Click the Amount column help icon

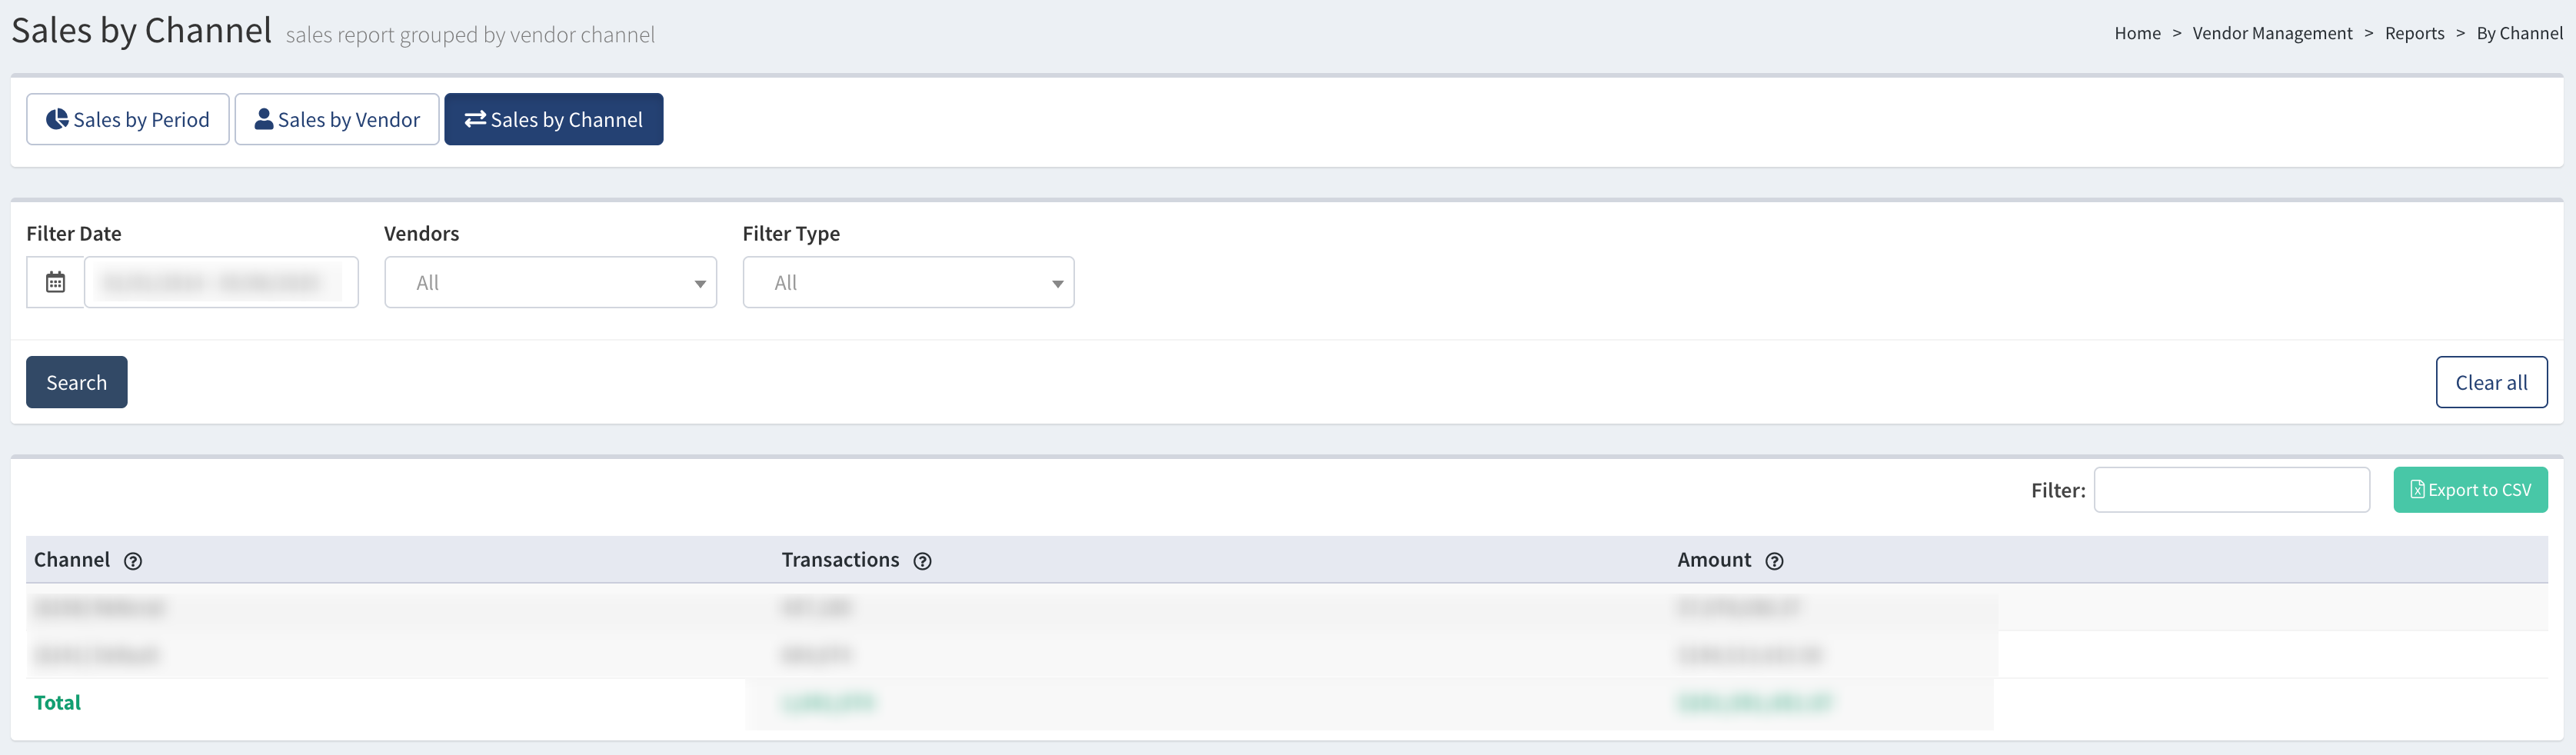point(1774,561)
